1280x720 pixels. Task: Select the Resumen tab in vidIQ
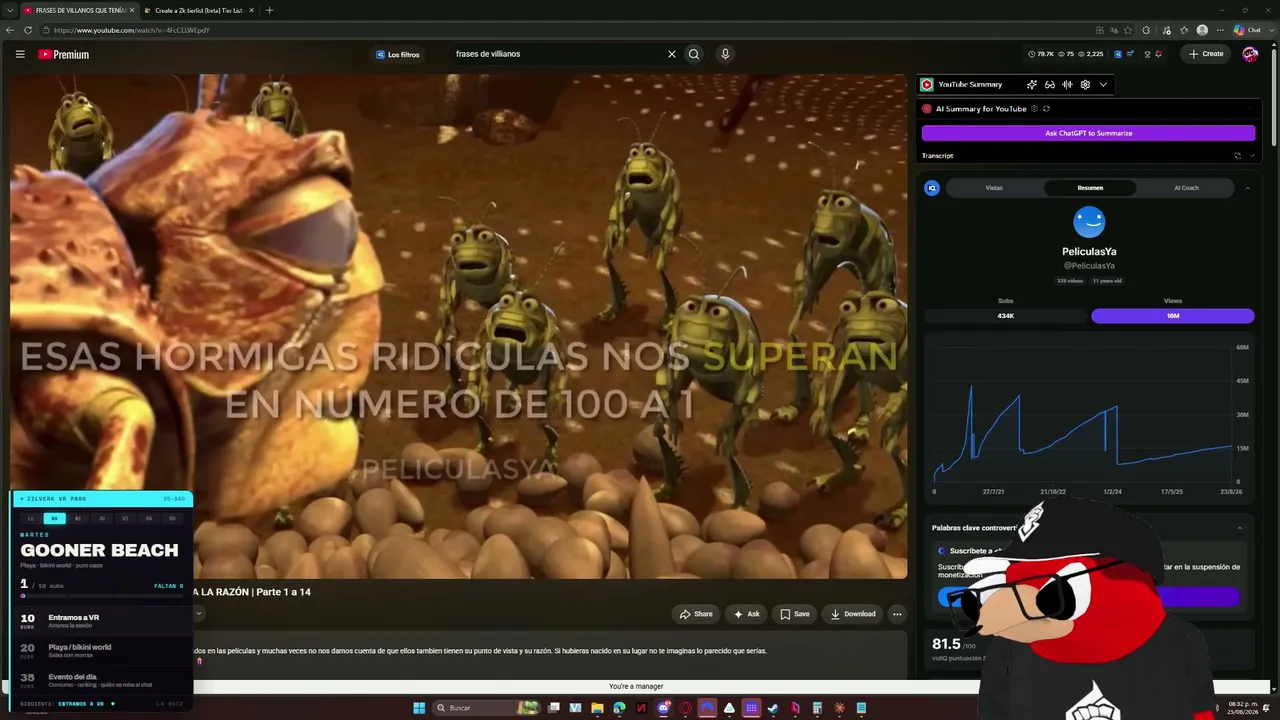pyautogui.click(x=1090, y=188)
